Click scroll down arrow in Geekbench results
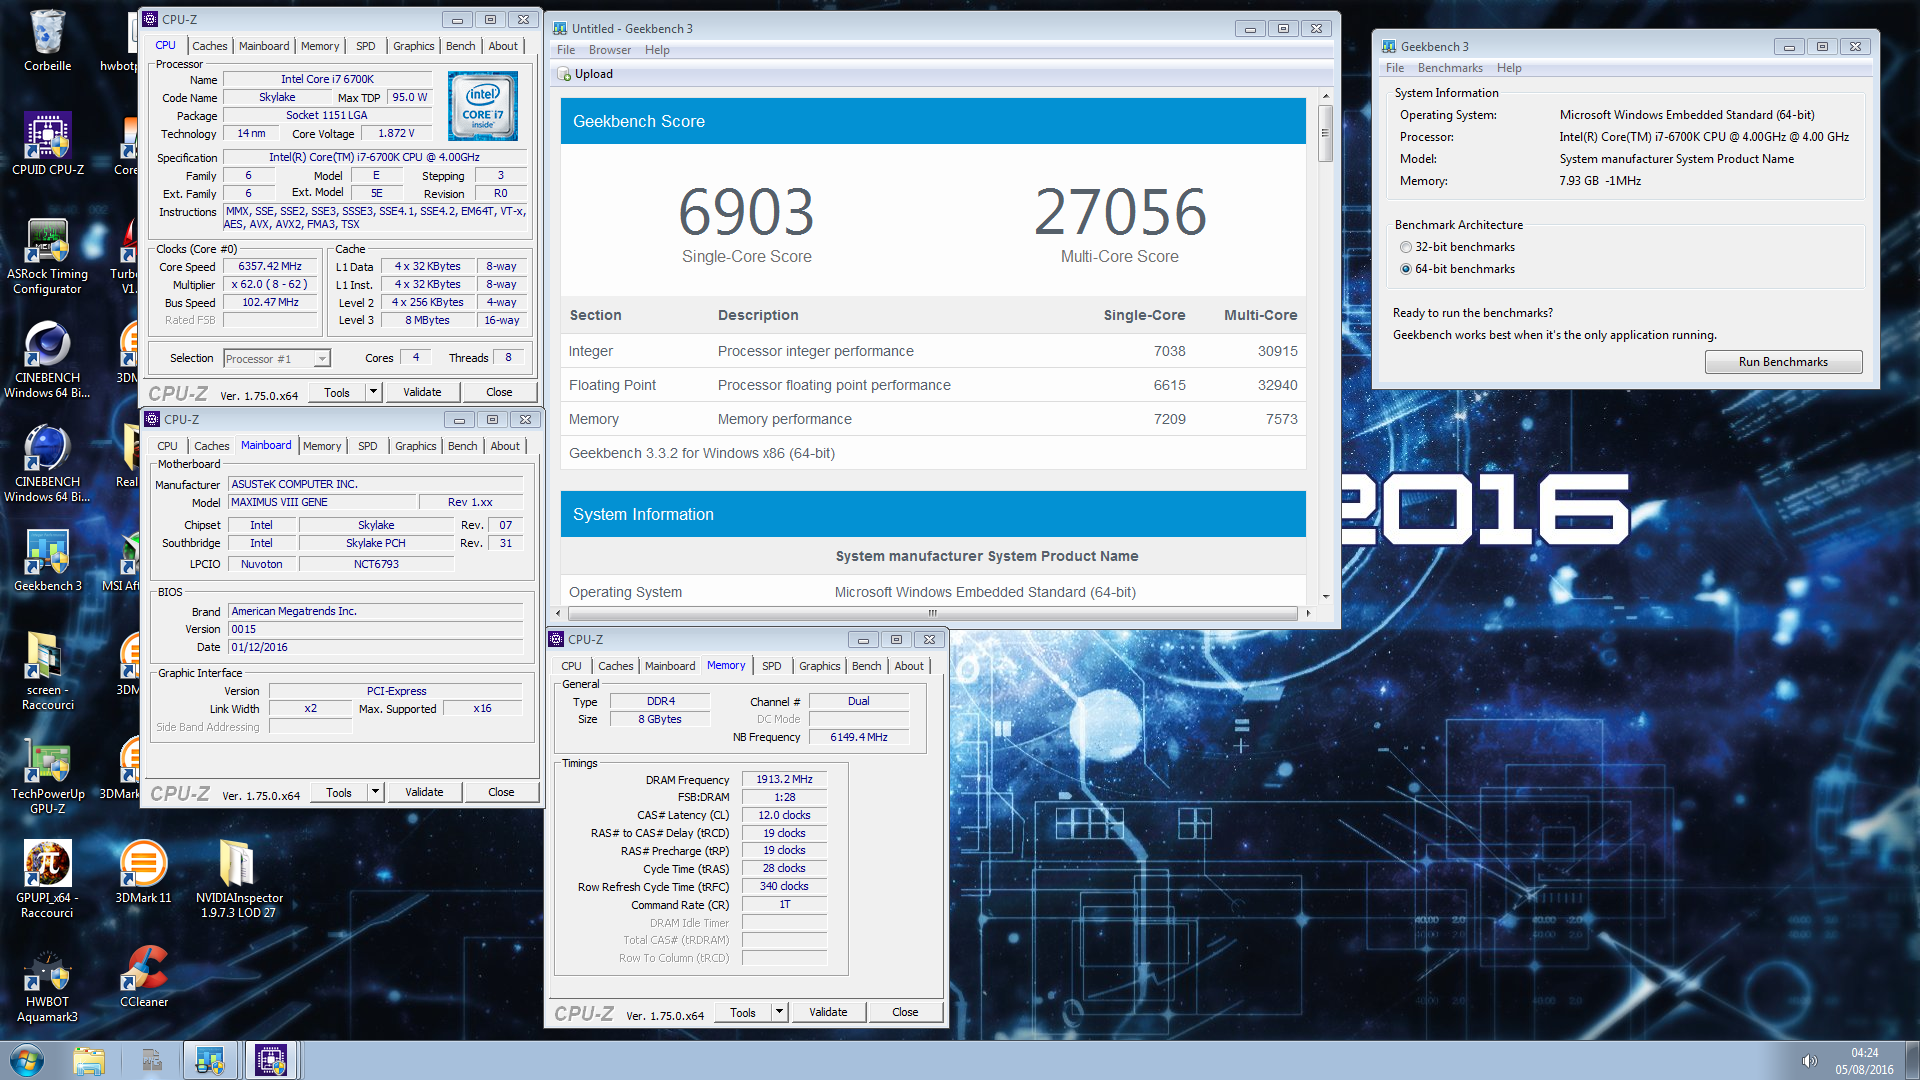 [1326, 597]
